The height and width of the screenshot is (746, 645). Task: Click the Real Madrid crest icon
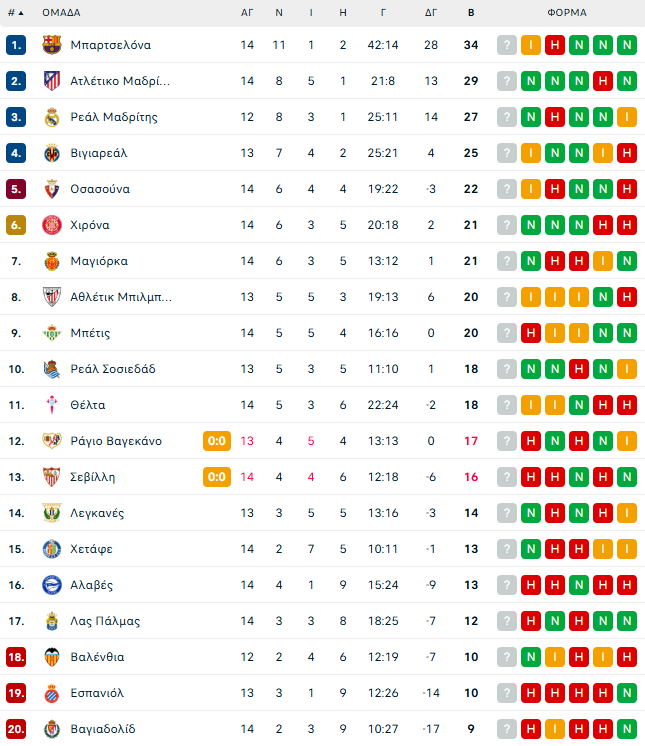click(52, 117)
